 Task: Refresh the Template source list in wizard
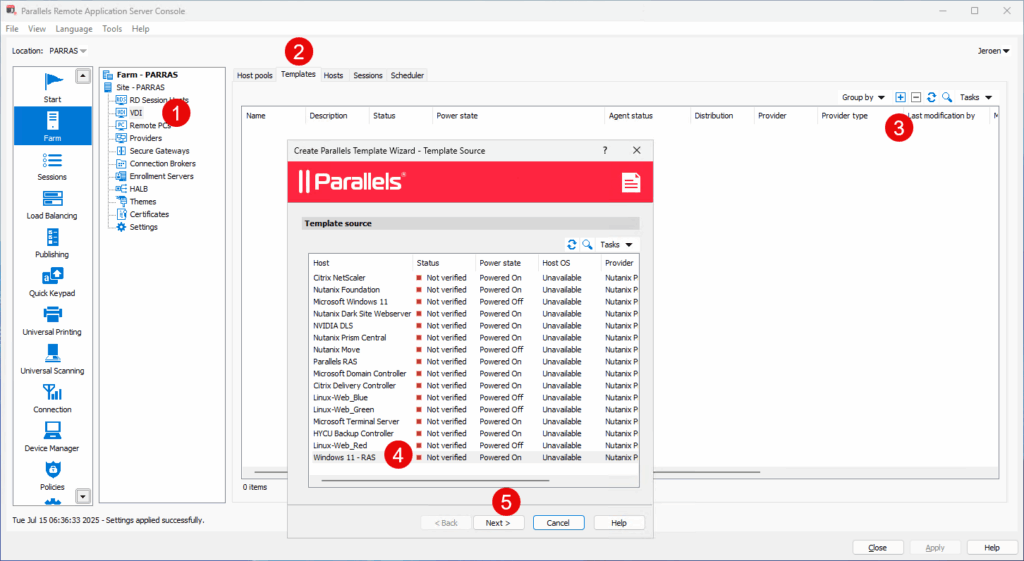(571, 244)
